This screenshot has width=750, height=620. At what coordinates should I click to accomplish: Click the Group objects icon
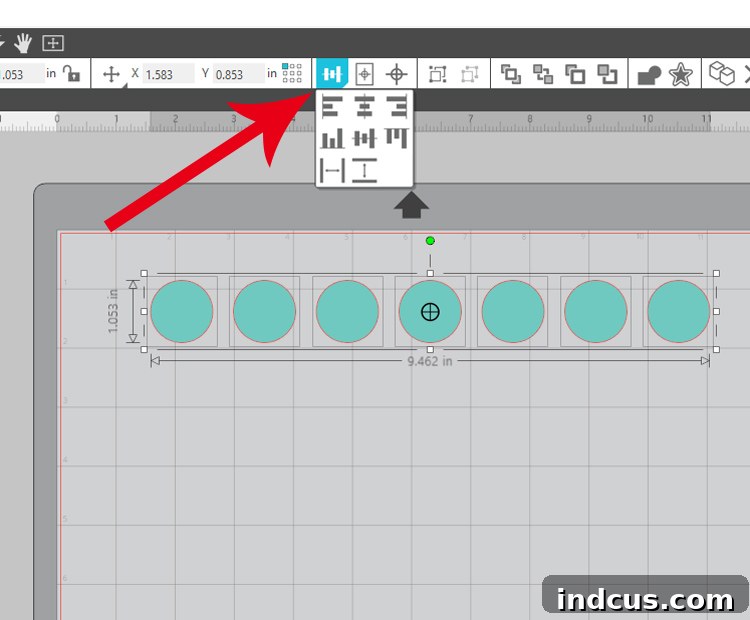coord(437,74)
